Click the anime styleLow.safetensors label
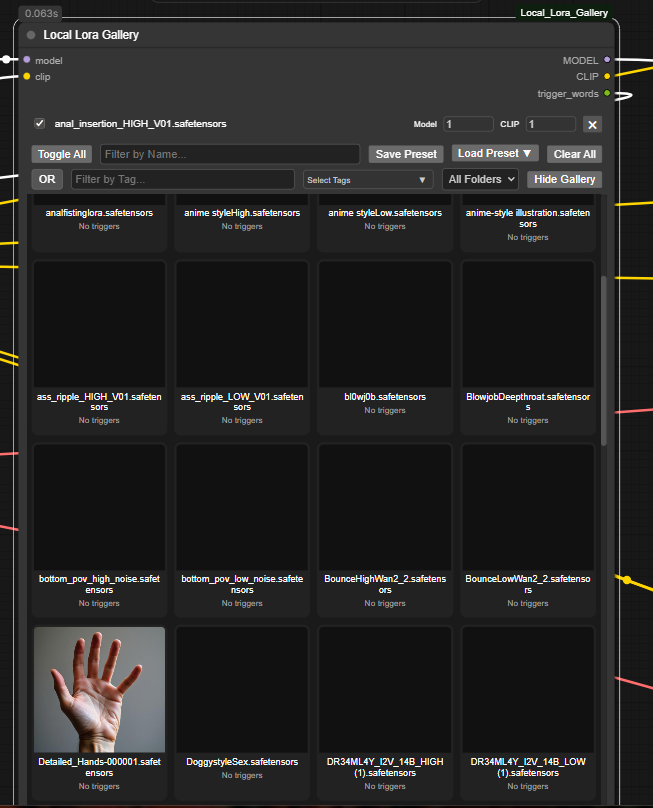 [385, 213]
